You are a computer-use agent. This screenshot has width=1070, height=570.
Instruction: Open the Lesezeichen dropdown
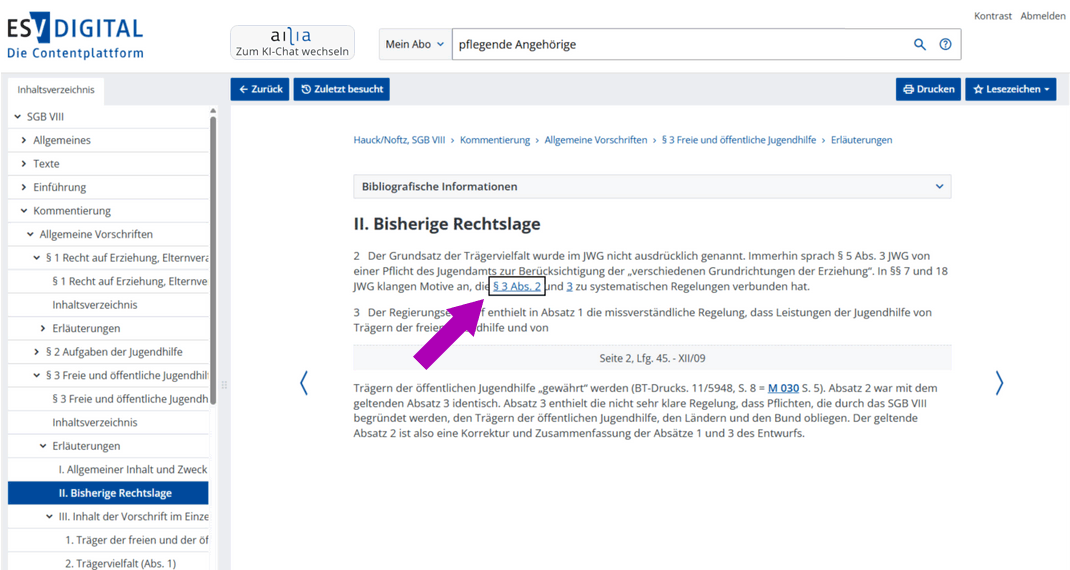pos(1010,89)
